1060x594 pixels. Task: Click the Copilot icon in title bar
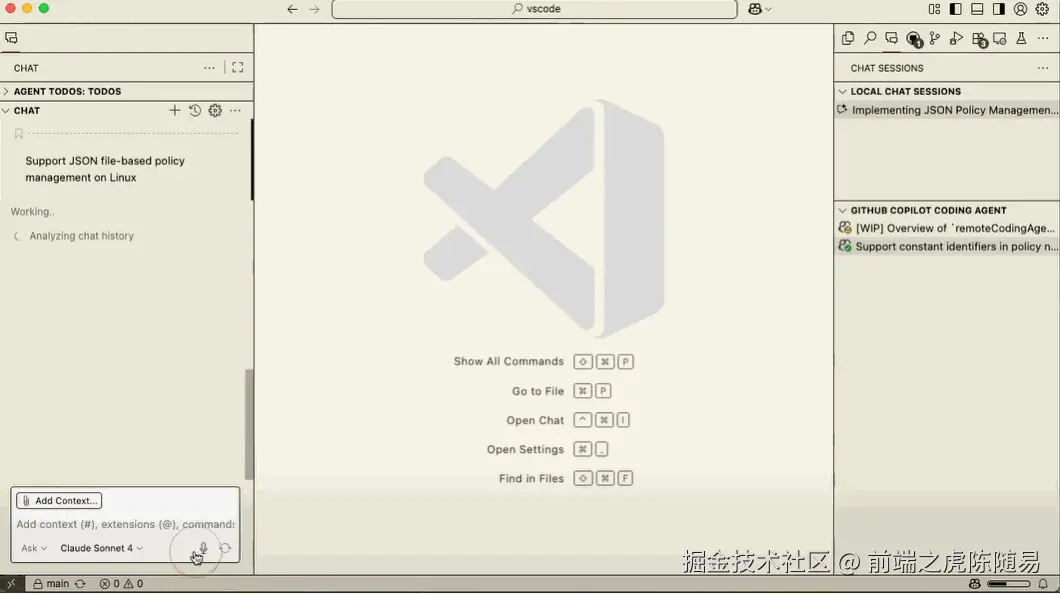click(x=754, y=9)
